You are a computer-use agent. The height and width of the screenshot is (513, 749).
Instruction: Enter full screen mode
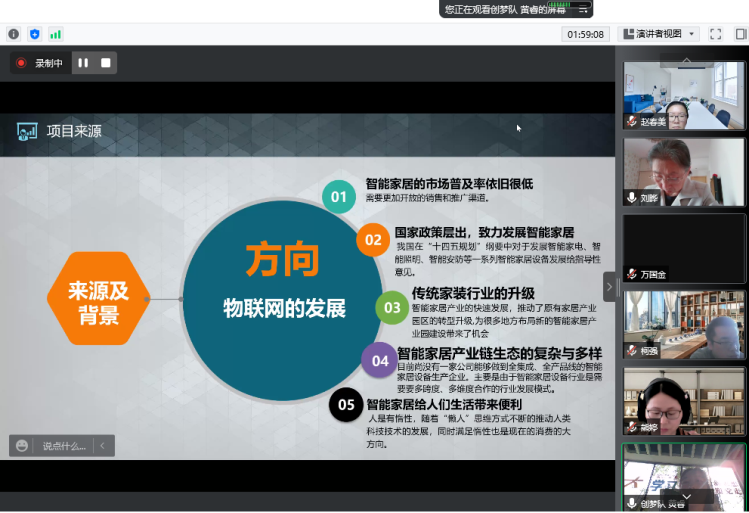pyautogui.click(x=715, y=34)
